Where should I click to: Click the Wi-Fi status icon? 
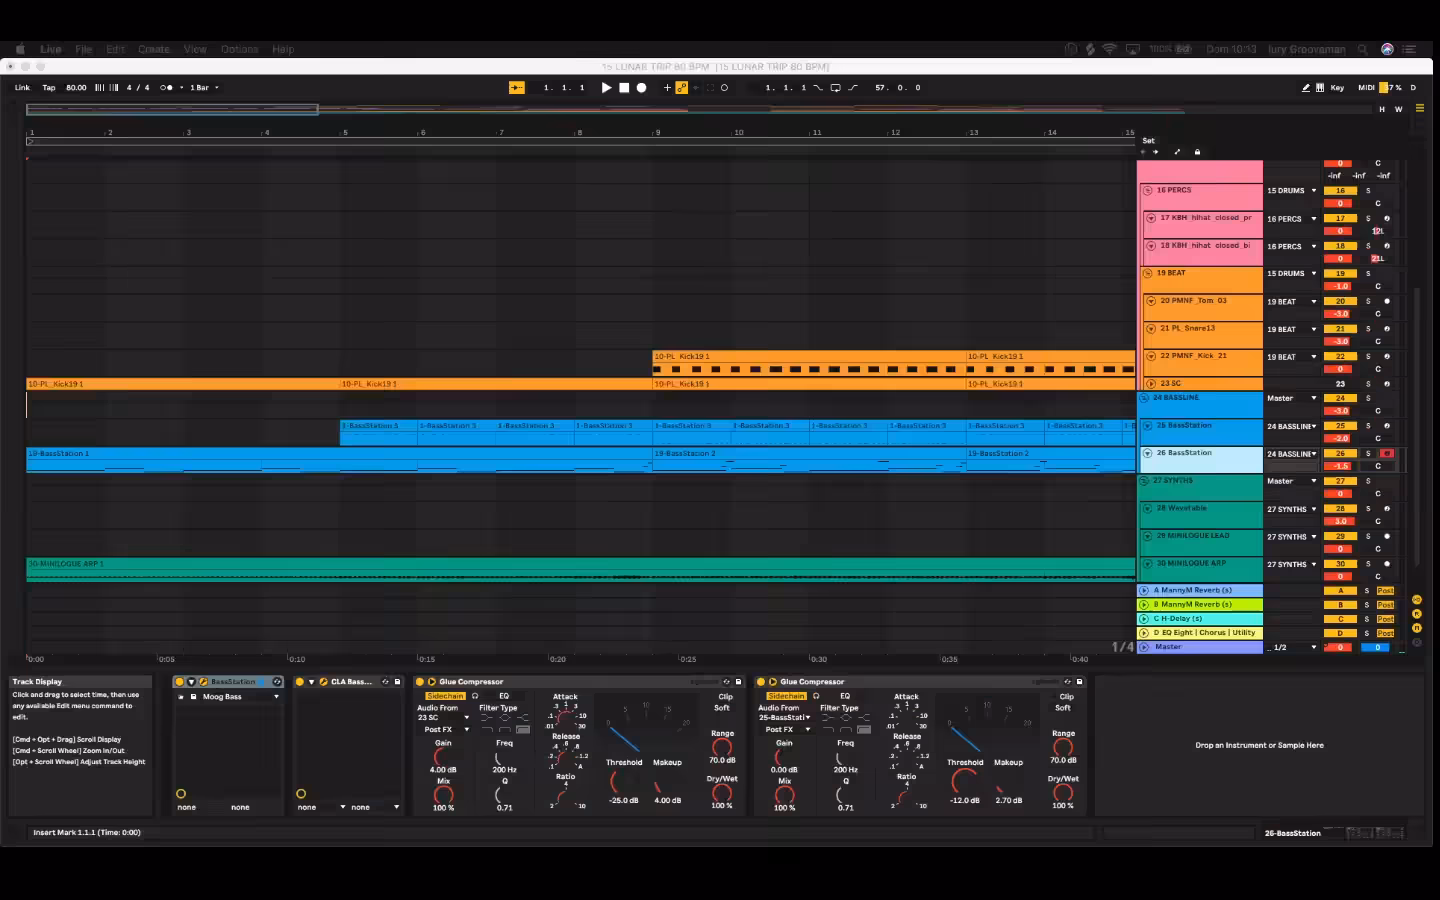[1110, 49]
